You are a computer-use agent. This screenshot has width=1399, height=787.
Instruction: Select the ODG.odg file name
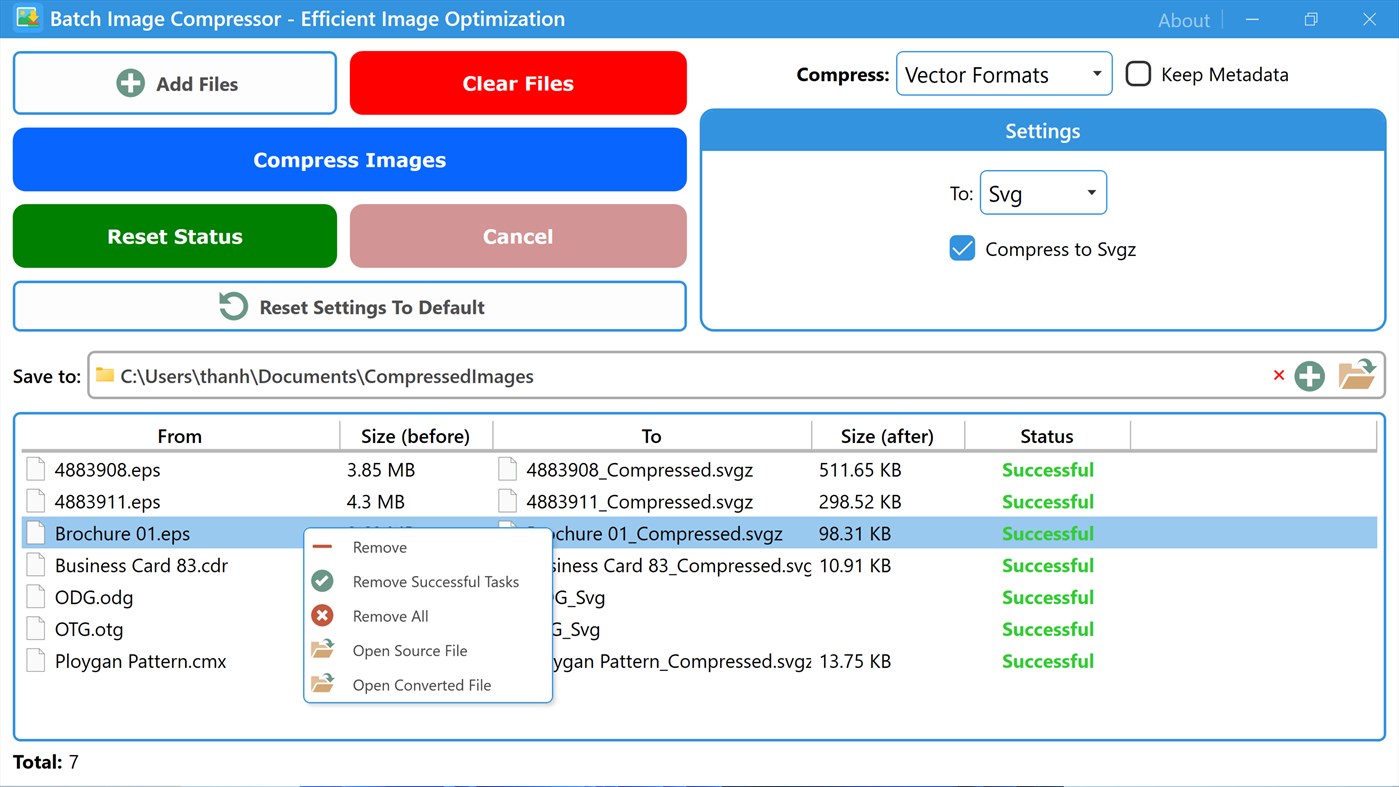(x=94, y=598)
